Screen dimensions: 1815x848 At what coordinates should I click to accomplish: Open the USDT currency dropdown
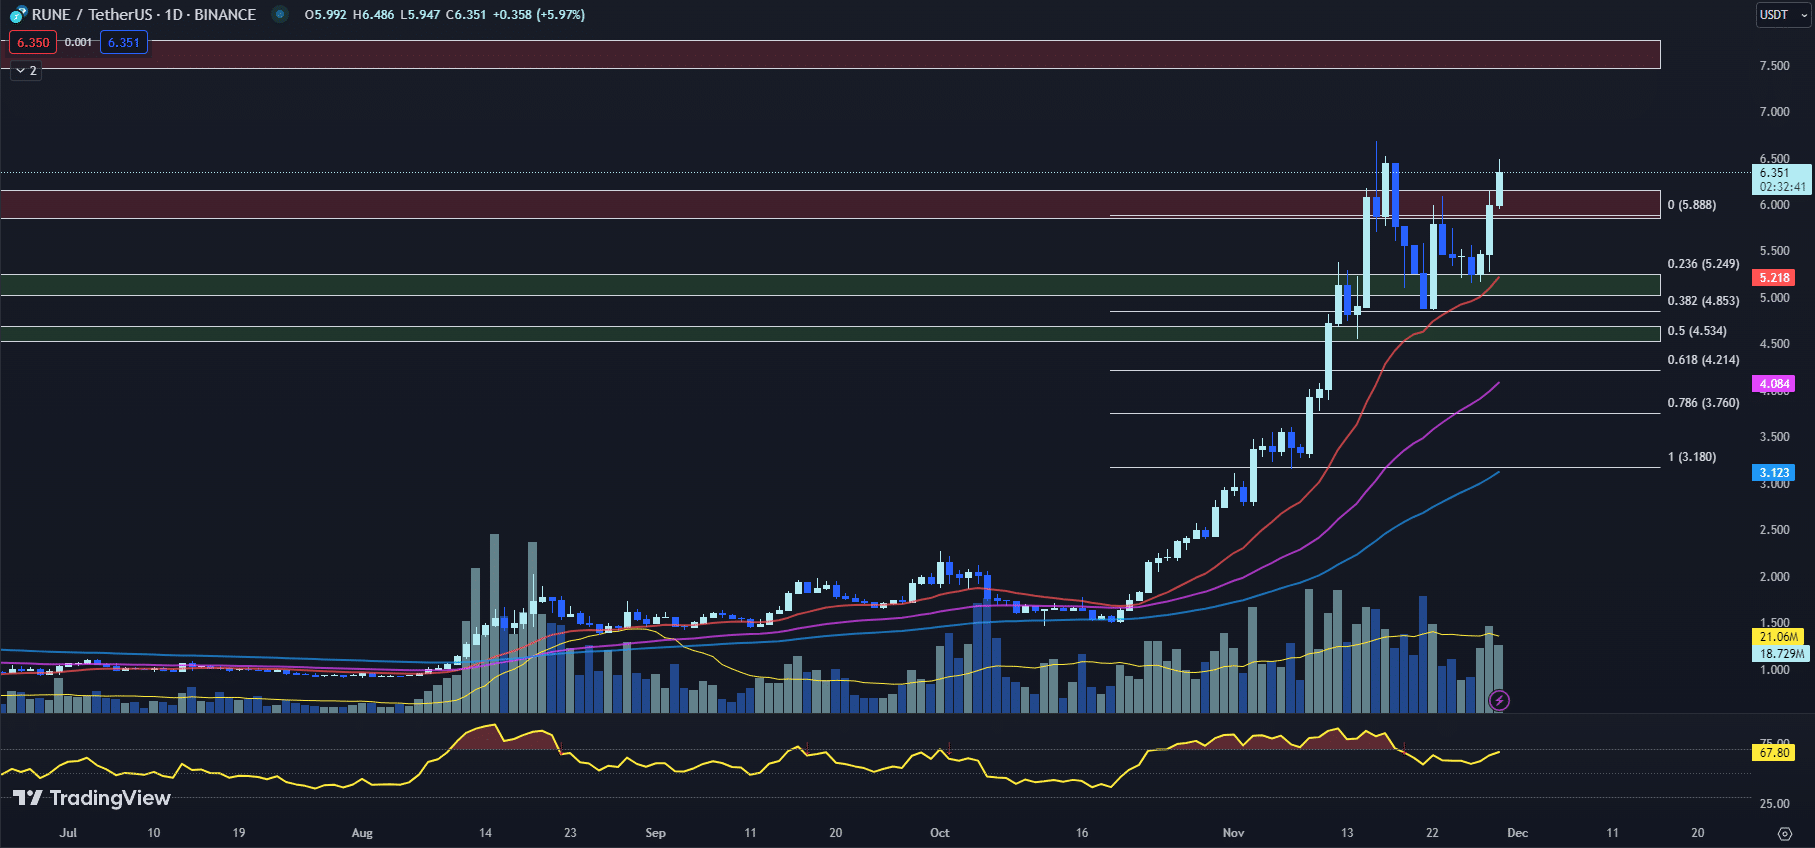click(1783, 15)
